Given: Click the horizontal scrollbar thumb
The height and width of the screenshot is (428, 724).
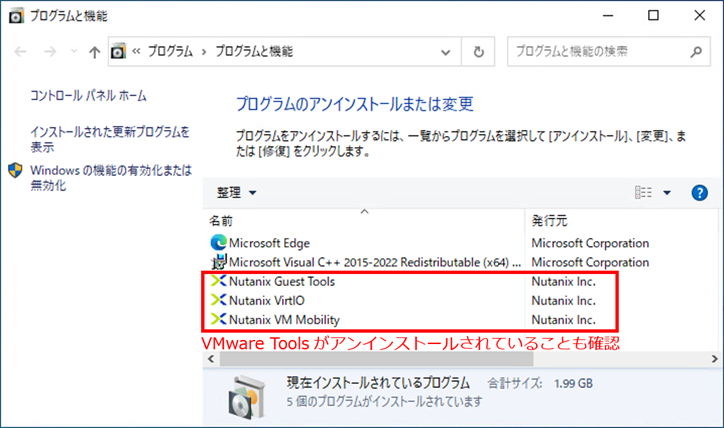Looking at the screenshot, I should [376, 359].
